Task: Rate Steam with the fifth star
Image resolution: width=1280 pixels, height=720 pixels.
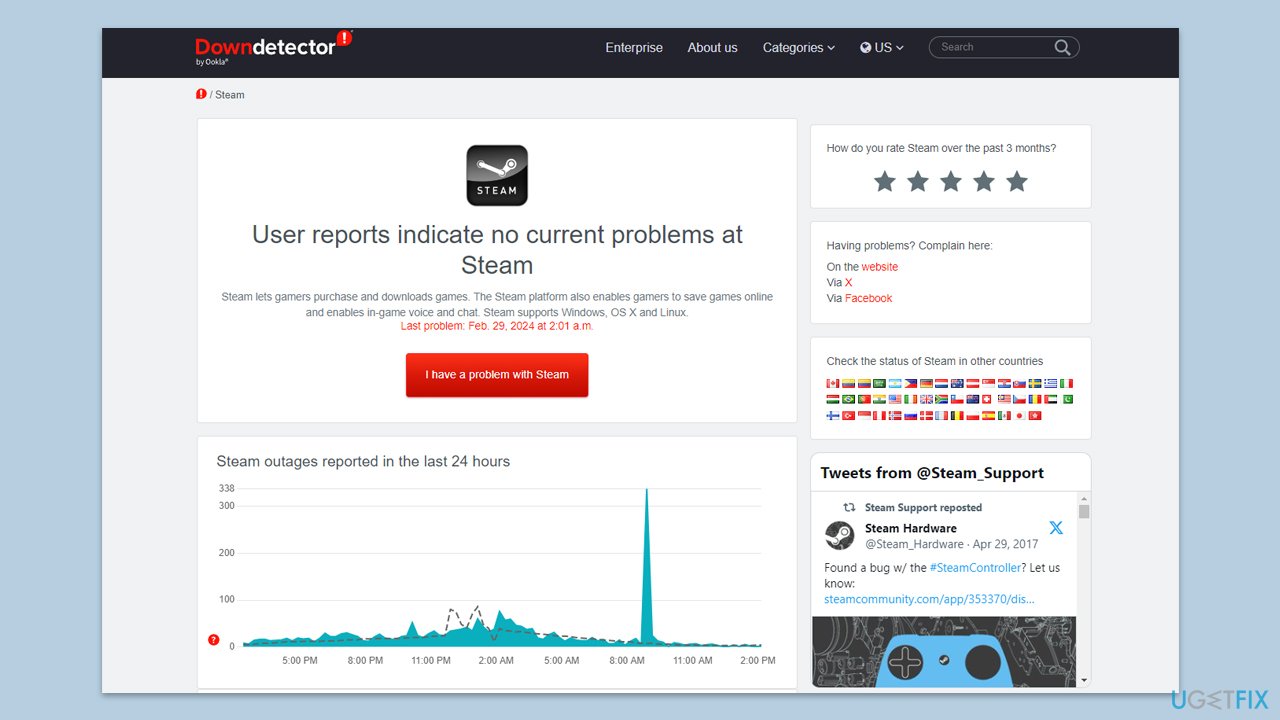Action: click(1017, 181)
